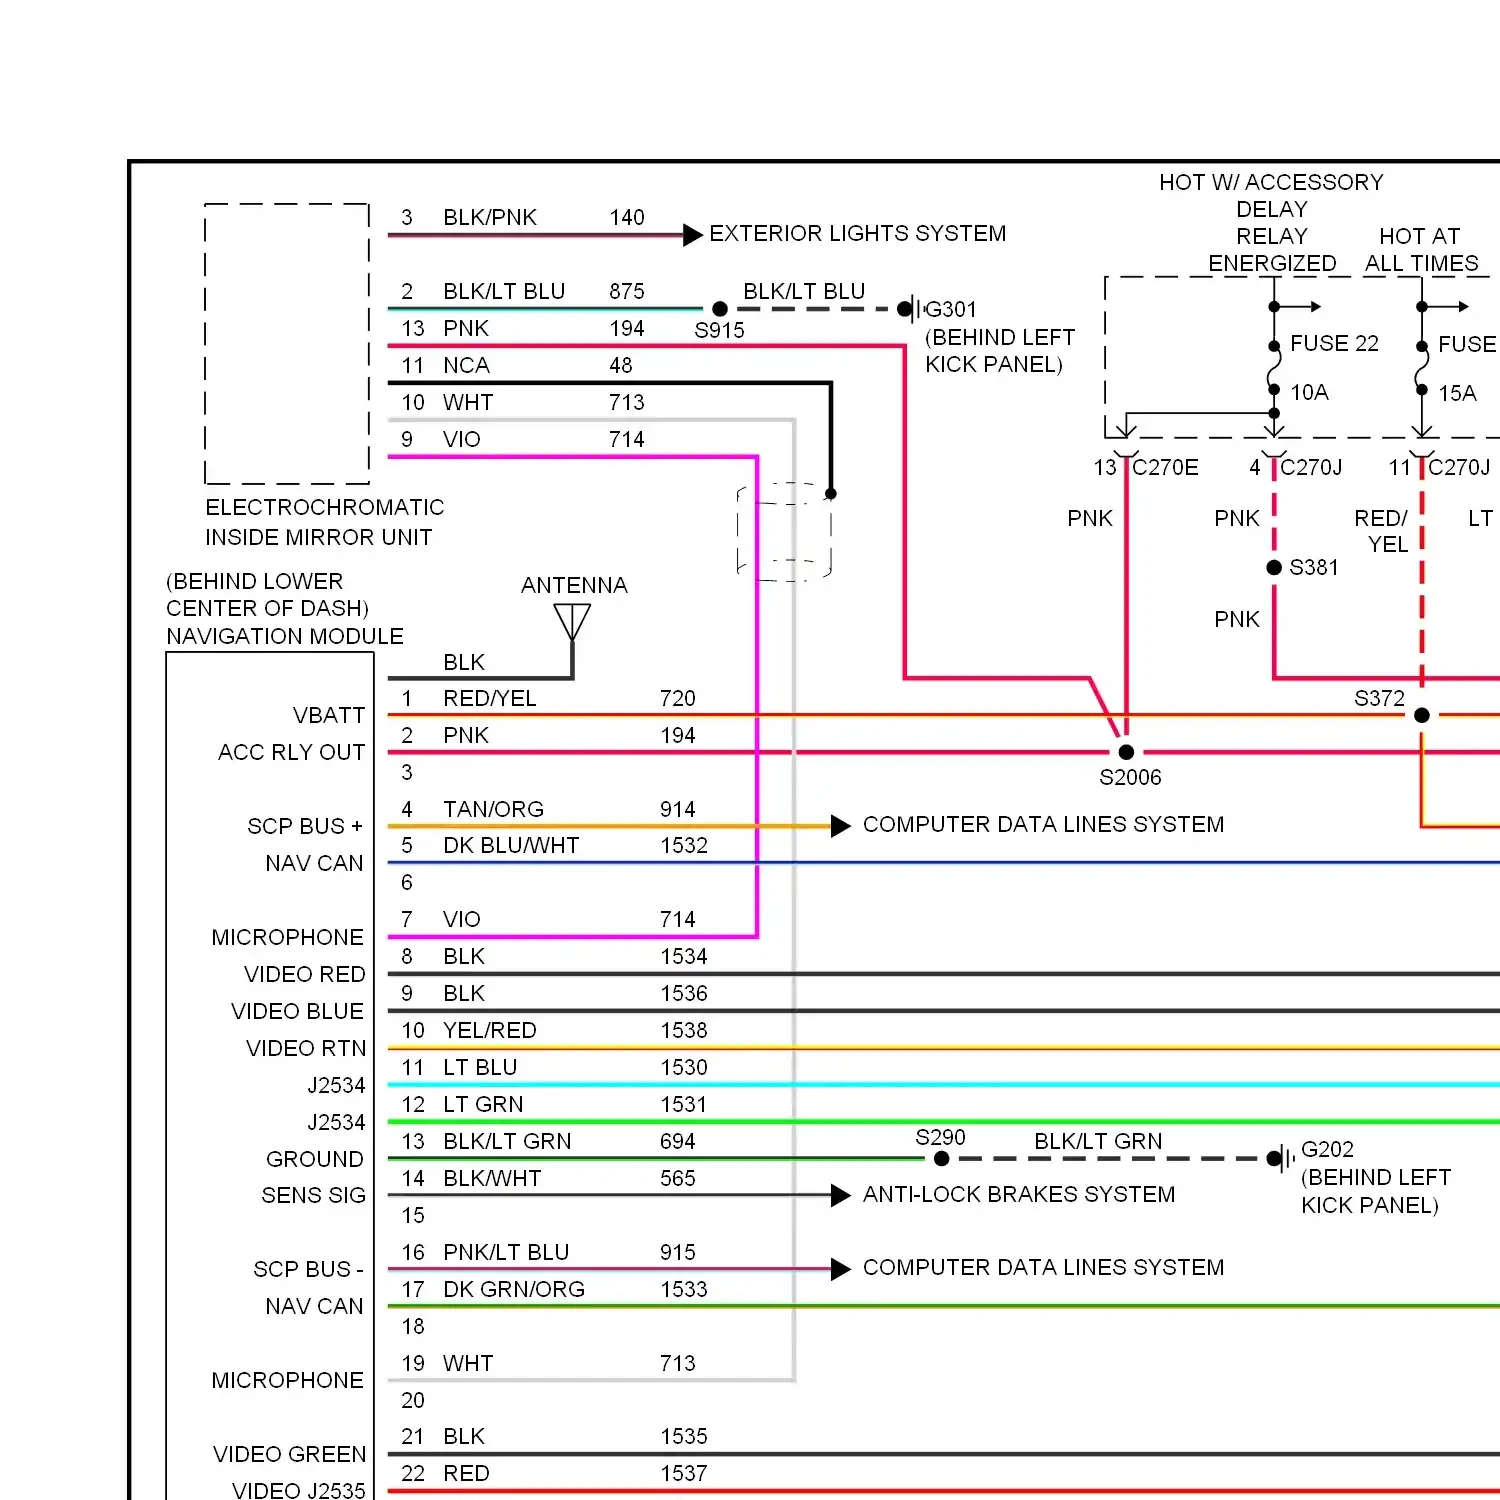Click the arrowhead pointing to ANTI-LOCK BRAKES SYSTEM
Image resolution: width=1500 pixels, height=1500 pixels.
(x=841, y=1196)
